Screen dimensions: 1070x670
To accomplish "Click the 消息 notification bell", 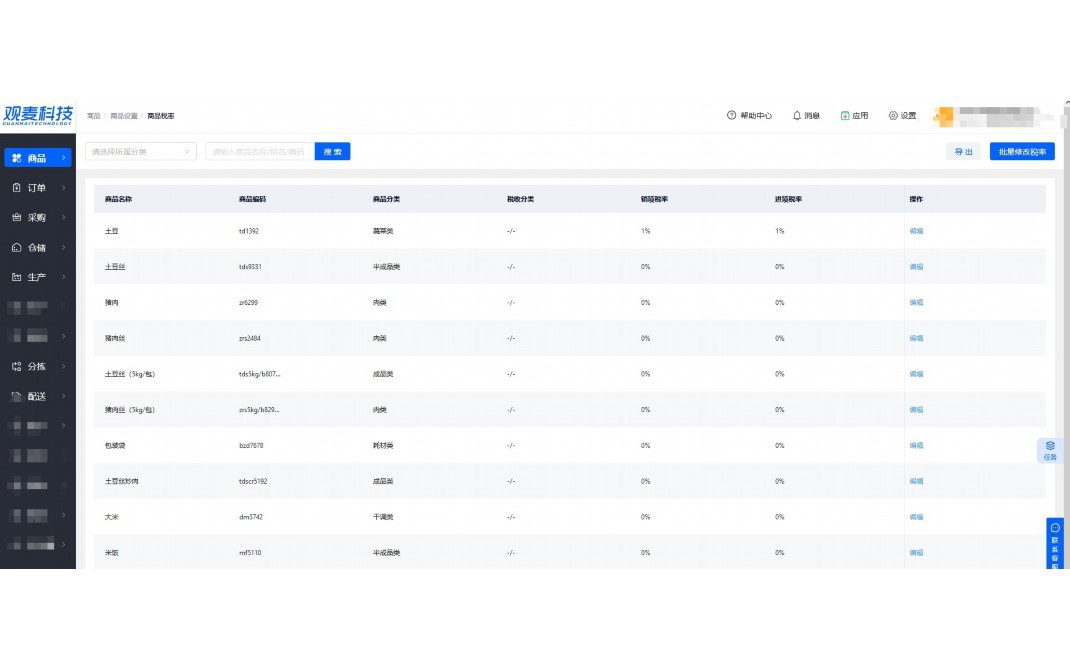I will (797, 116).
